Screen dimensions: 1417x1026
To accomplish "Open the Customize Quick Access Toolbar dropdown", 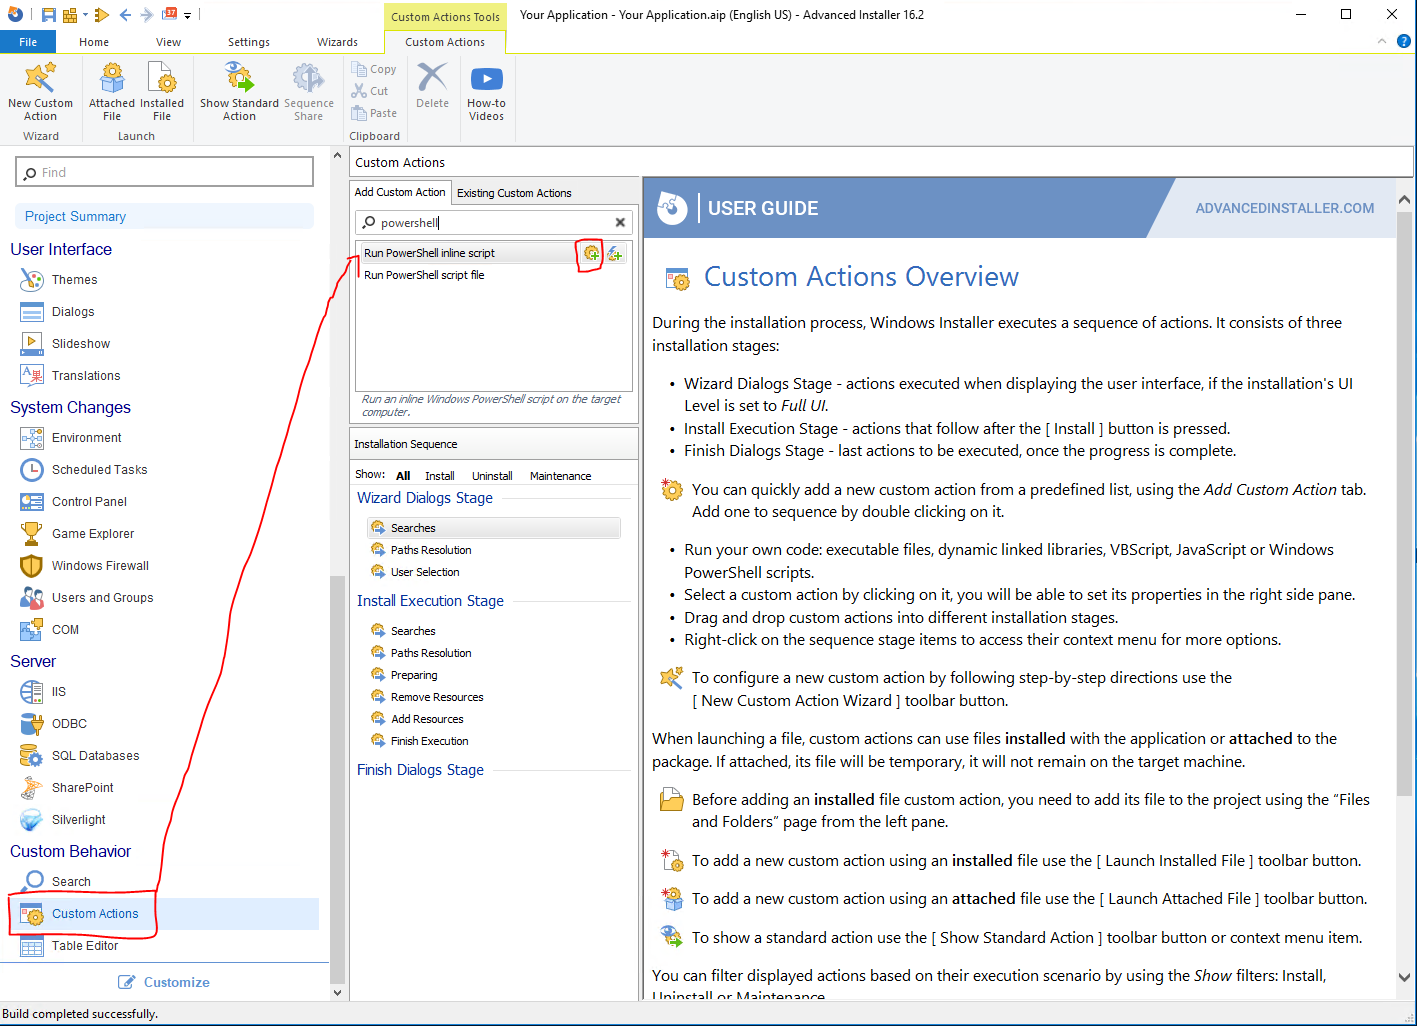I will [188, 15].
